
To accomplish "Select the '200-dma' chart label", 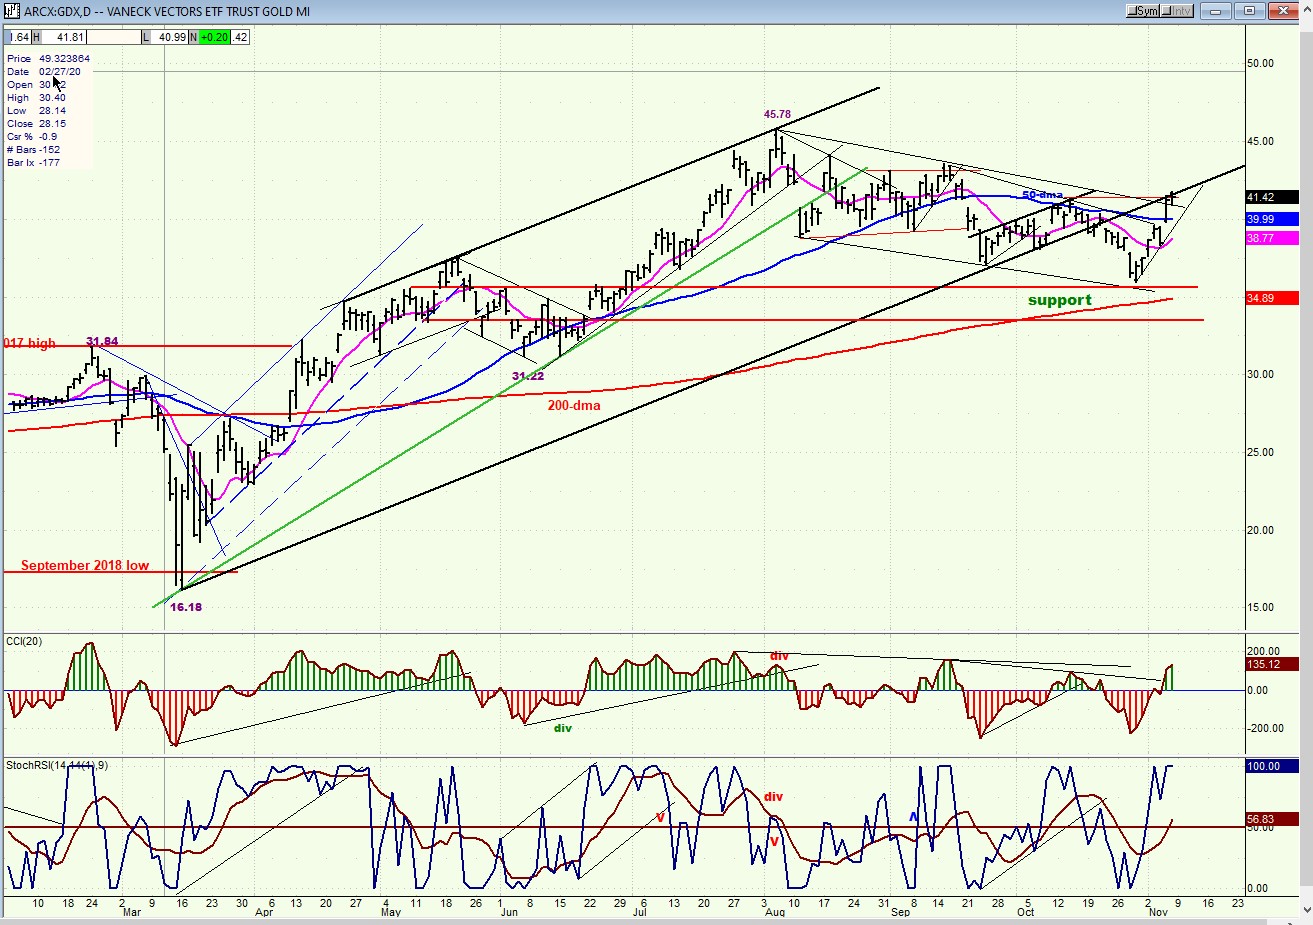I will pyautogui.click(x=574, y=405).
